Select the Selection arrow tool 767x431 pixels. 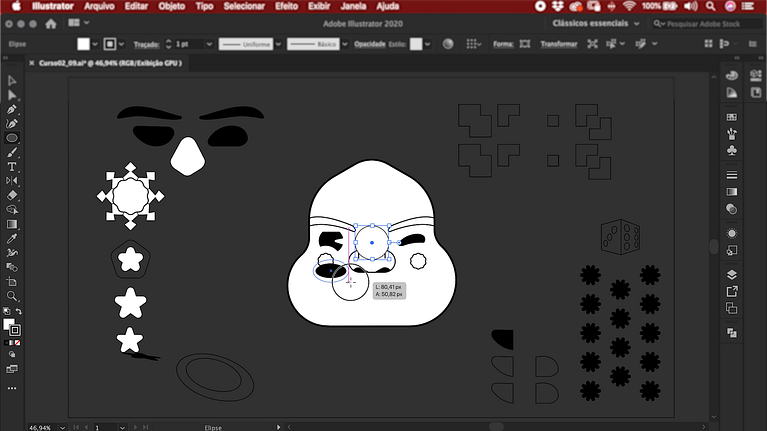point(12,81)
